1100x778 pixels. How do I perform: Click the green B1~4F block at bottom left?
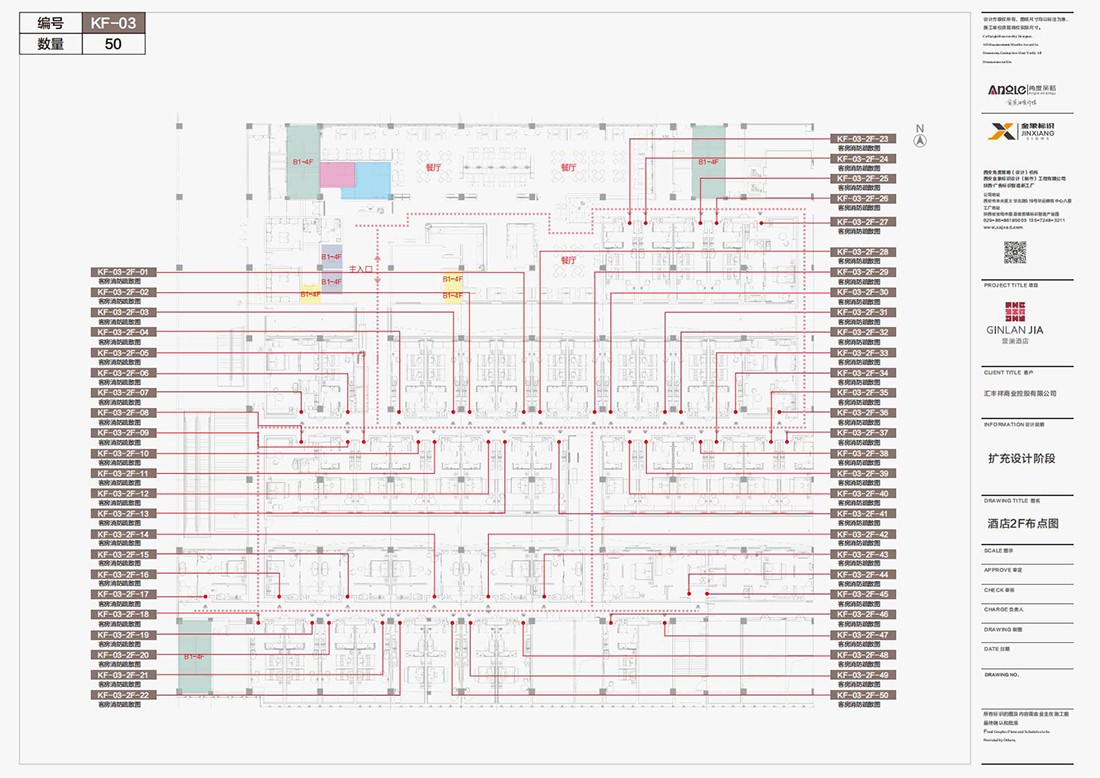[x=194, y=656]
